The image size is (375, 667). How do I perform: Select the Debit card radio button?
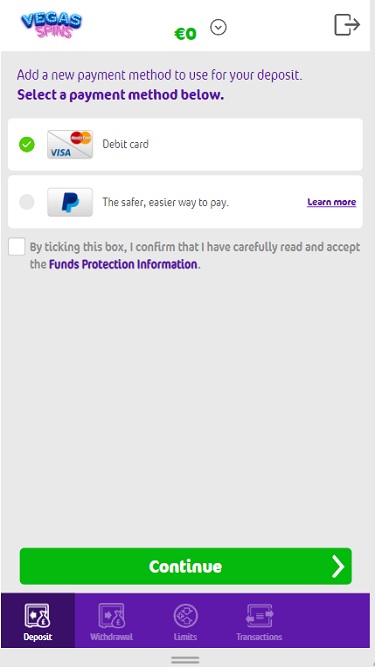(x=27, y=145)
